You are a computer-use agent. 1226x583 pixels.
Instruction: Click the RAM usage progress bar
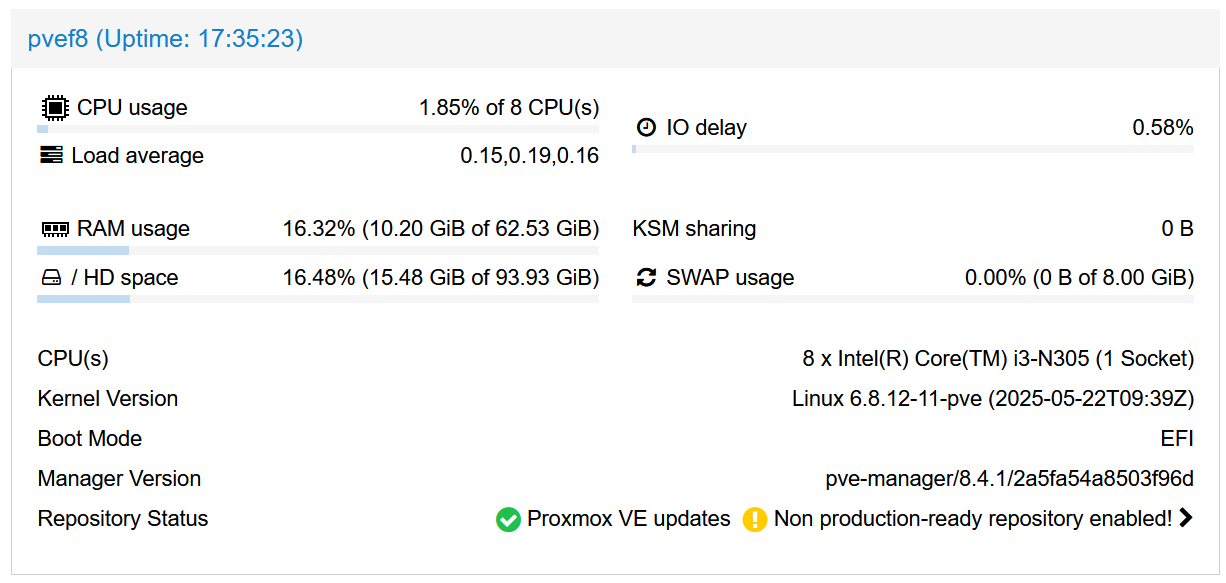coord(318,250)
